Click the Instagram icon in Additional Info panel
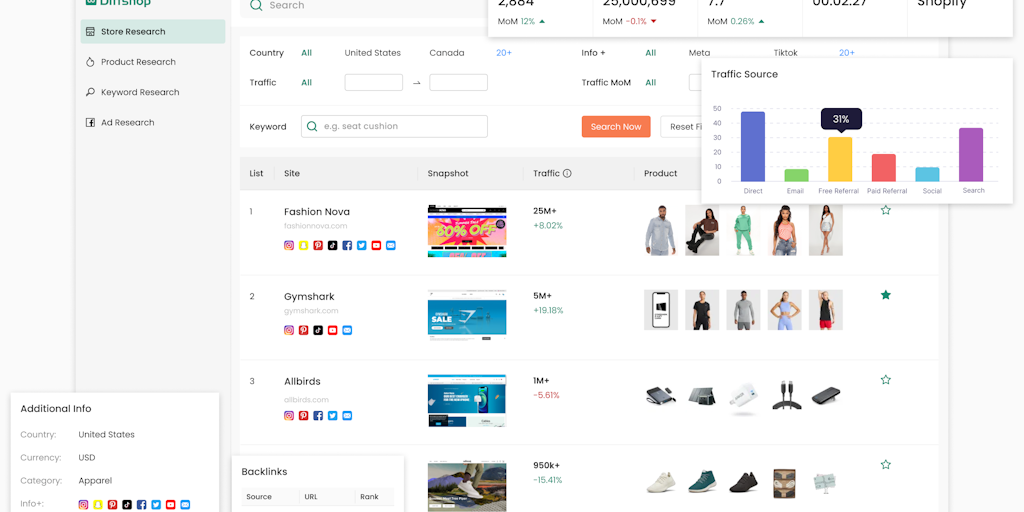This screenshot has height=512, width=1024. click(83, 505)
